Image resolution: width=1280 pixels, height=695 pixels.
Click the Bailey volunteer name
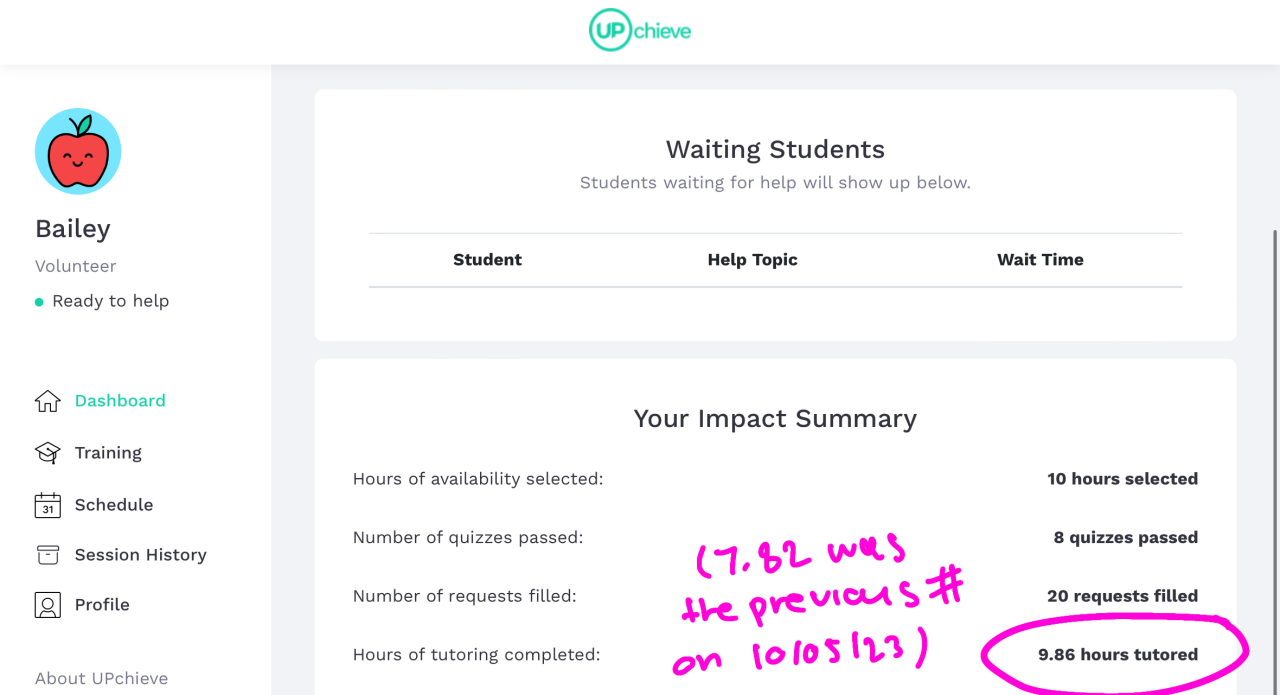click(73, 229)
